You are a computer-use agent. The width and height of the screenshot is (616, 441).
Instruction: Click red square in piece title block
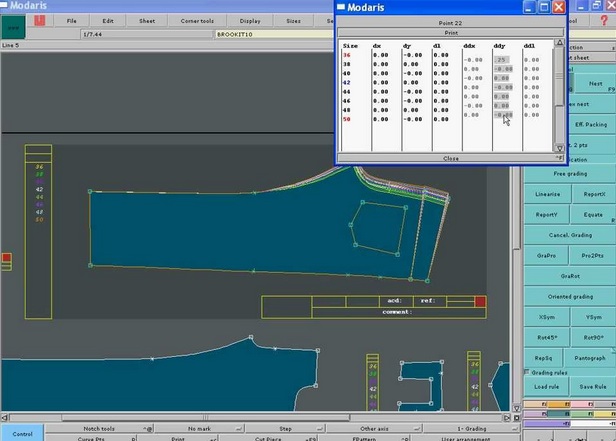pos(480,302)
